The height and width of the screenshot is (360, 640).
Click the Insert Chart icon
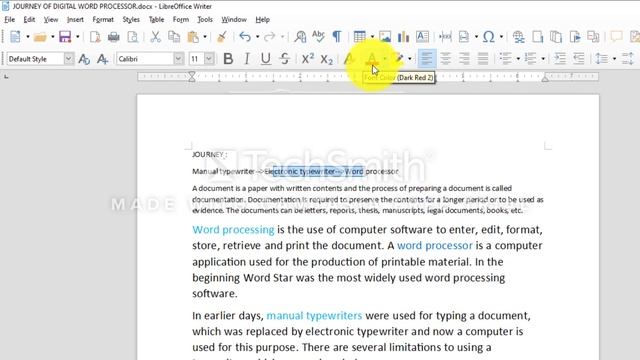[x=403, y=37]
